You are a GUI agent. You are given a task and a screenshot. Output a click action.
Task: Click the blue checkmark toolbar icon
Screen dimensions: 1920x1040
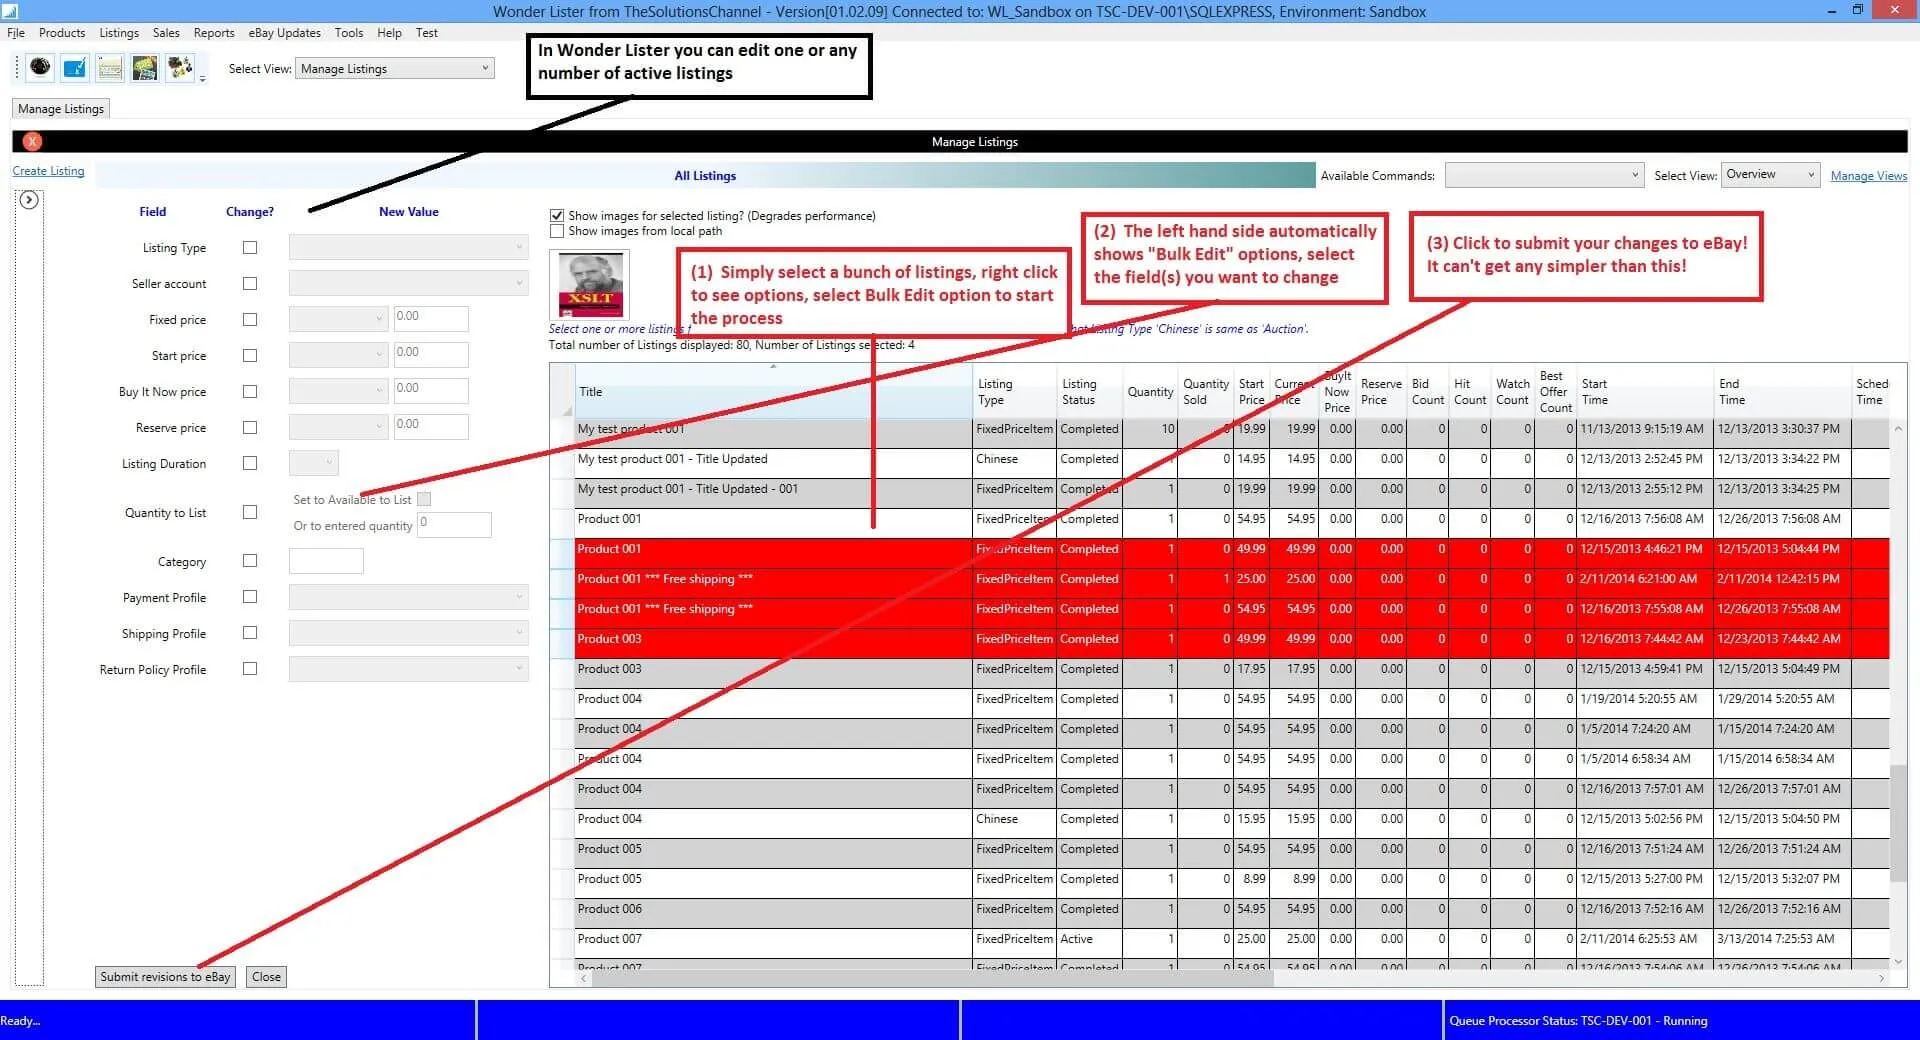[74, 67]
